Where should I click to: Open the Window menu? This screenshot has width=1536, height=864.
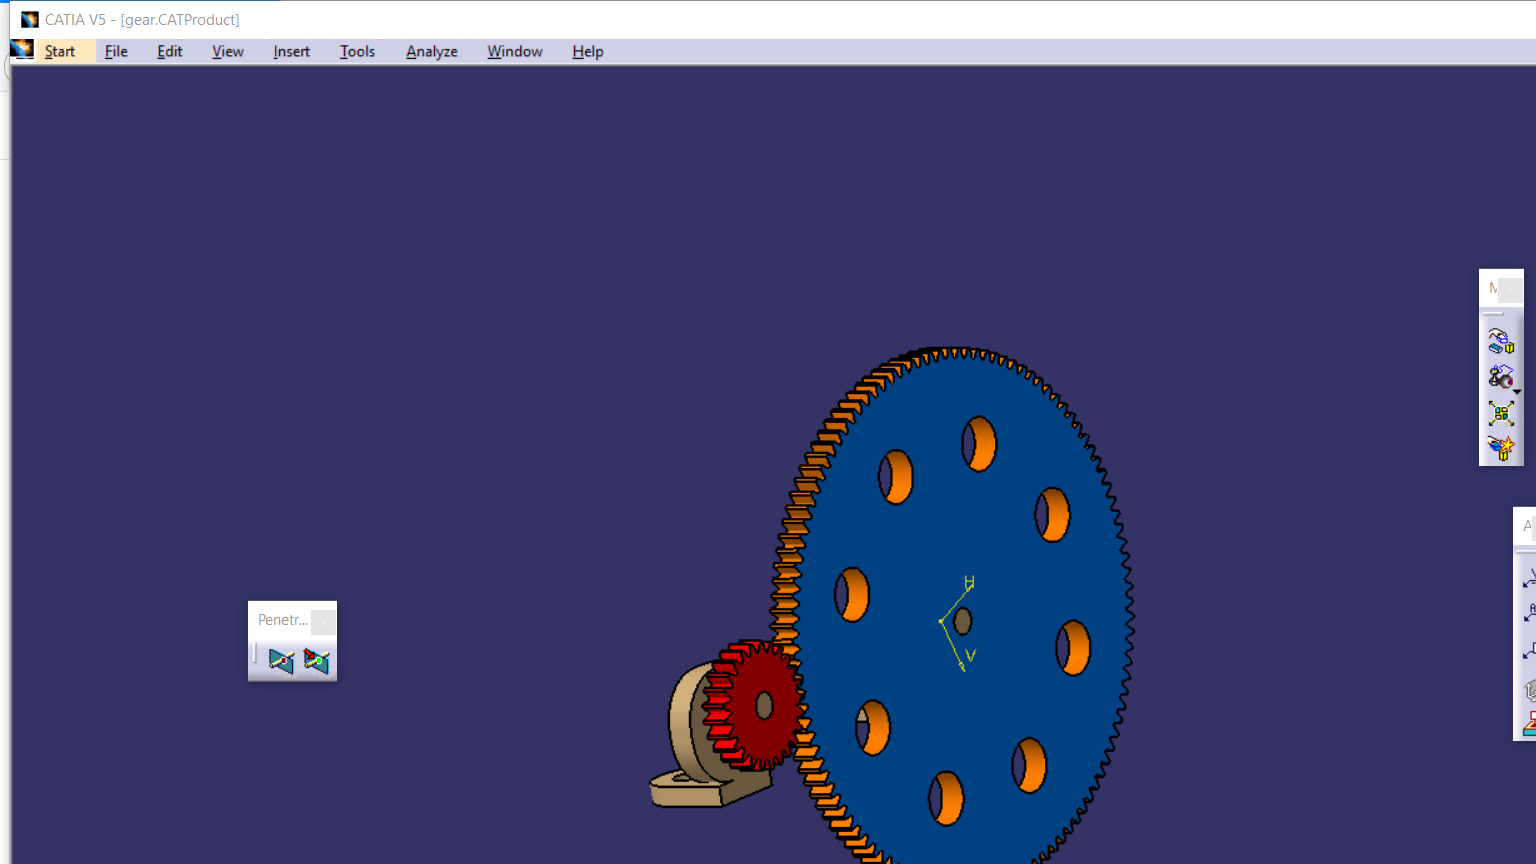[515, 51]
